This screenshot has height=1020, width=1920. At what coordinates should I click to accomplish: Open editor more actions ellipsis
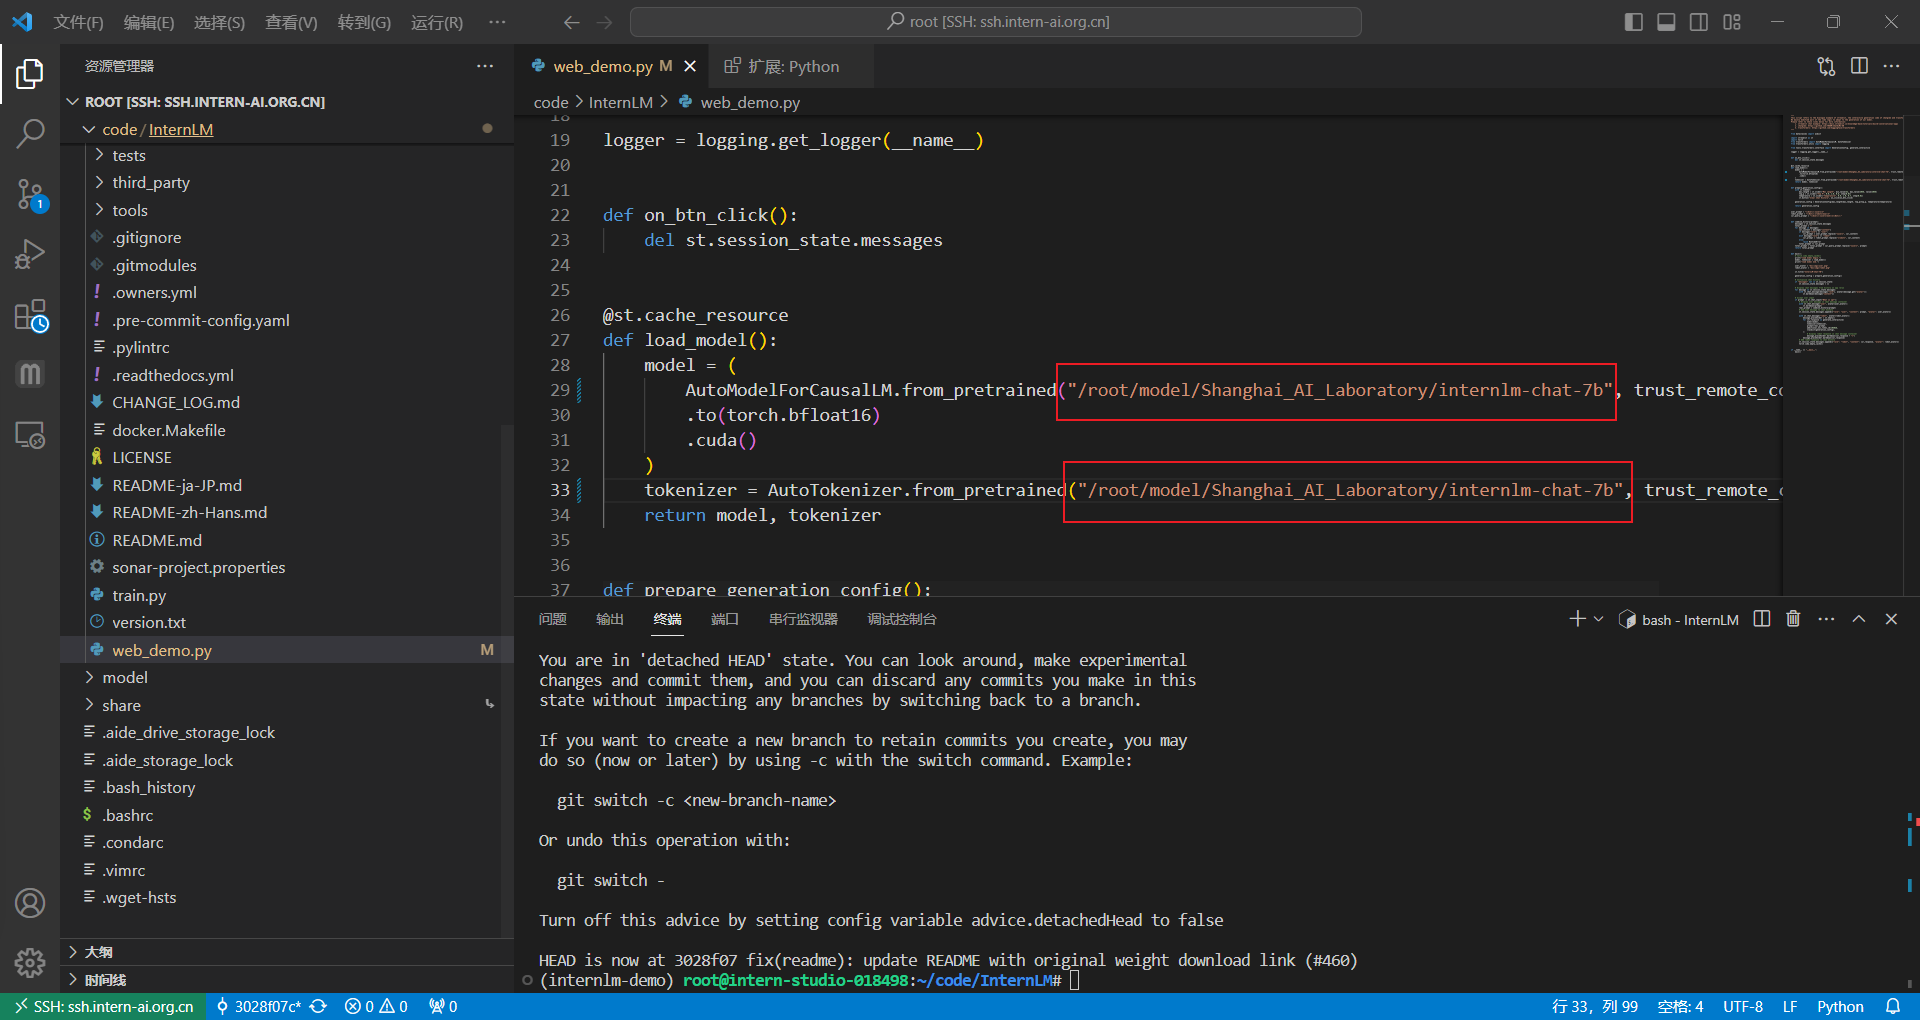pos(1891,66)
